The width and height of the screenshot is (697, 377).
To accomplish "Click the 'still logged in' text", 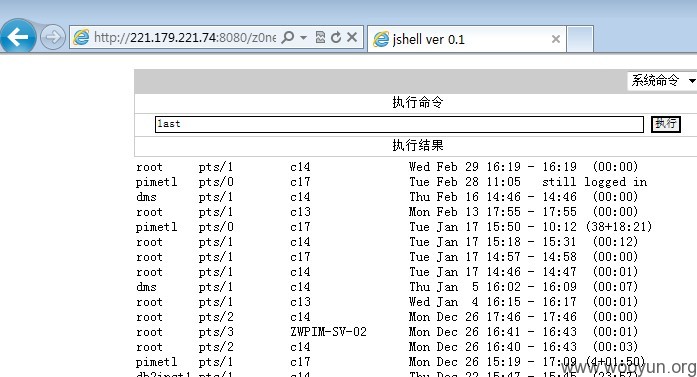I will pos(594,182).
